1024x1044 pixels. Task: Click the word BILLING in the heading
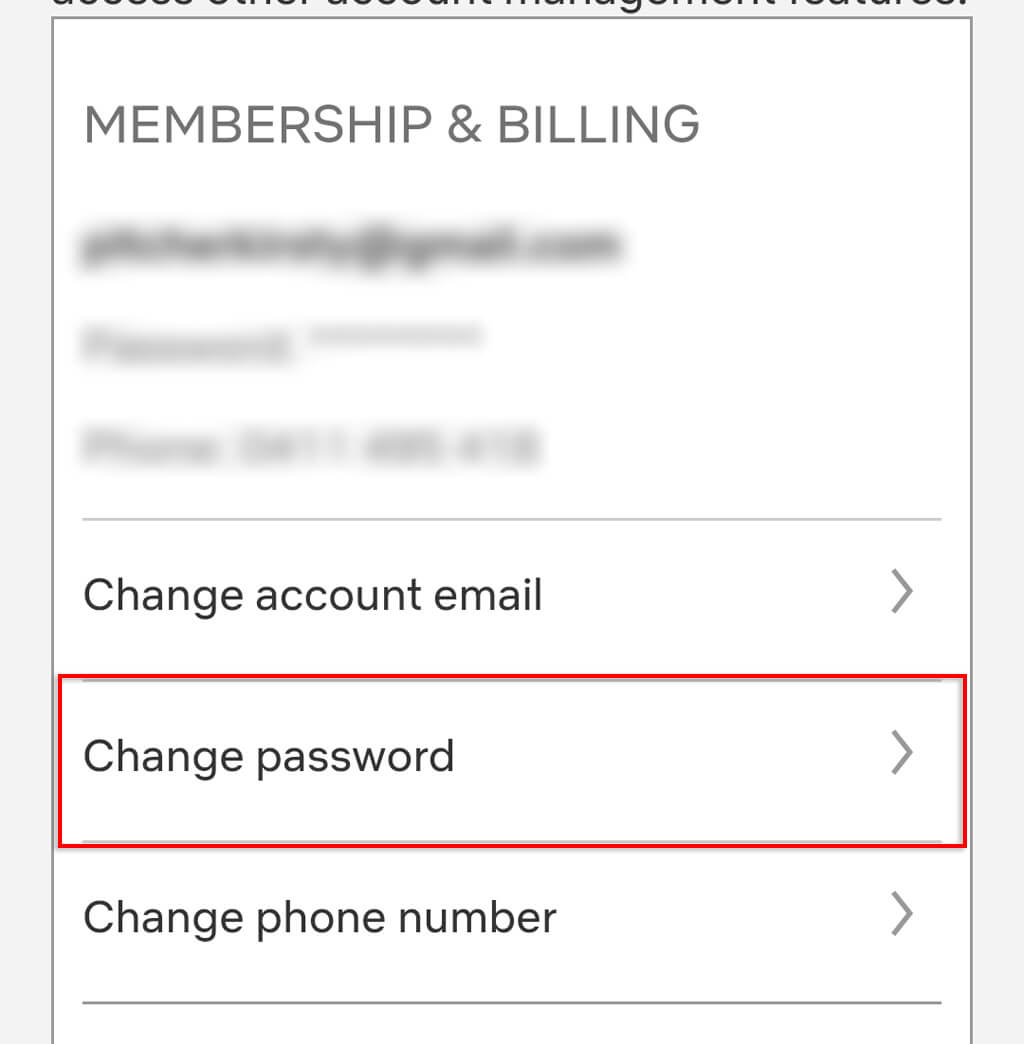pos(598,126)
